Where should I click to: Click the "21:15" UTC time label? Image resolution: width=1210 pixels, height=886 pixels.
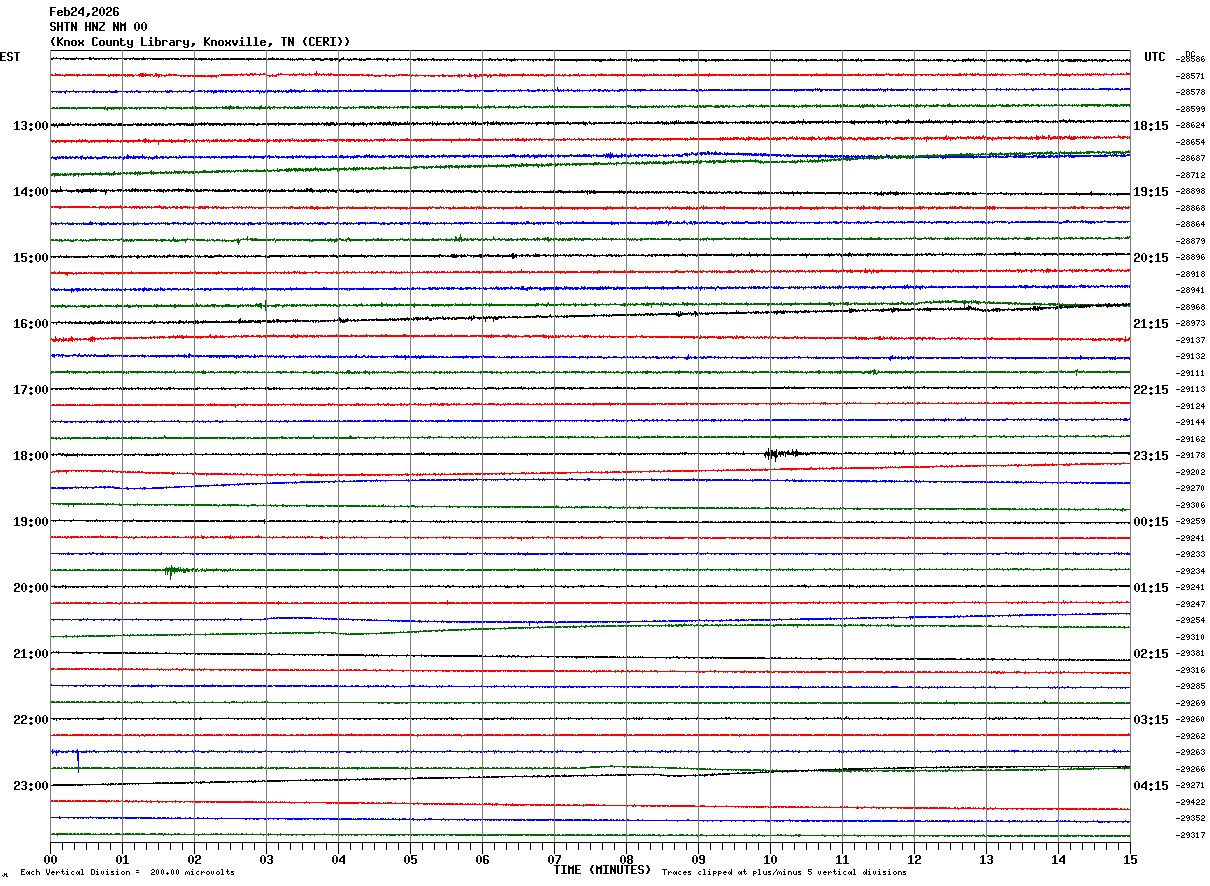click(1151, 324)
